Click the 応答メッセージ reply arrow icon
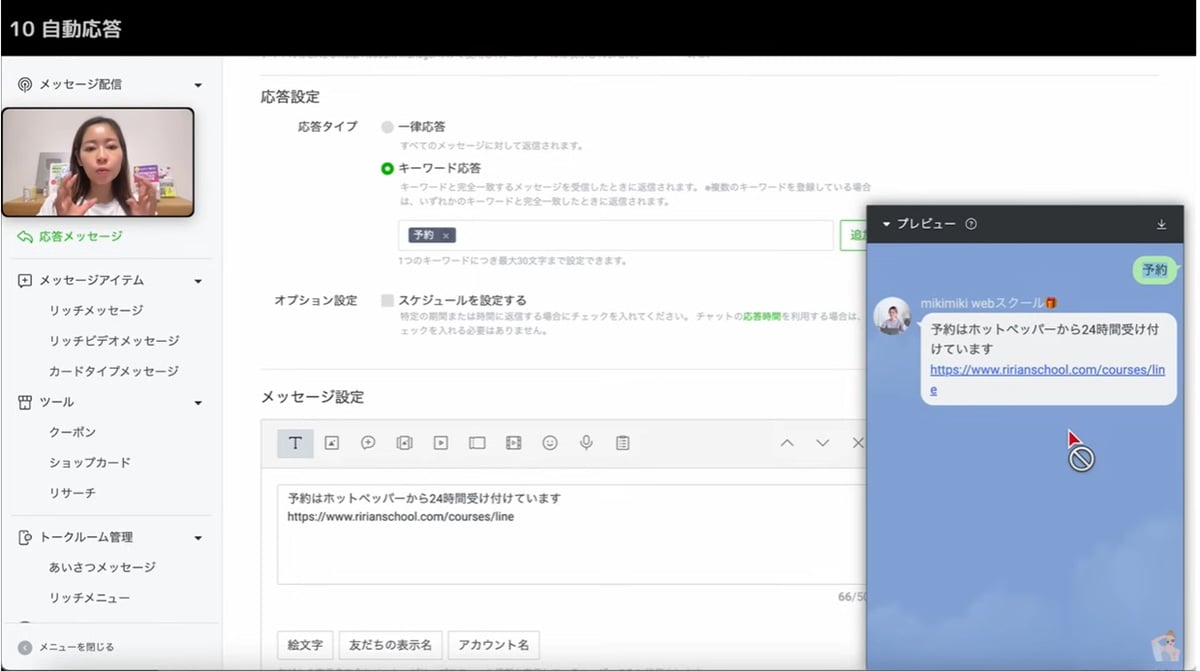The width and height of the screenshot is (1200, 671). coord(25,237)
